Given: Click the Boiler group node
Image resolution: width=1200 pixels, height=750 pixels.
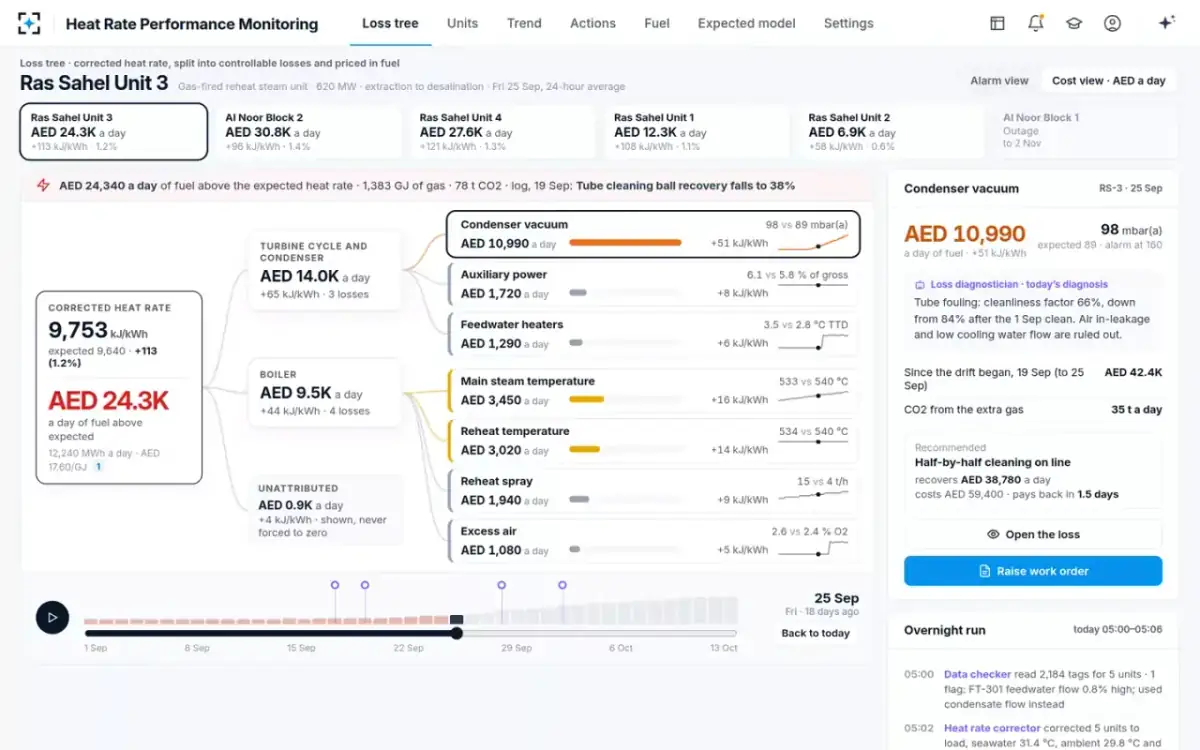Looking at the screenshot, I should pyautogui.click(x=324, y=393).
